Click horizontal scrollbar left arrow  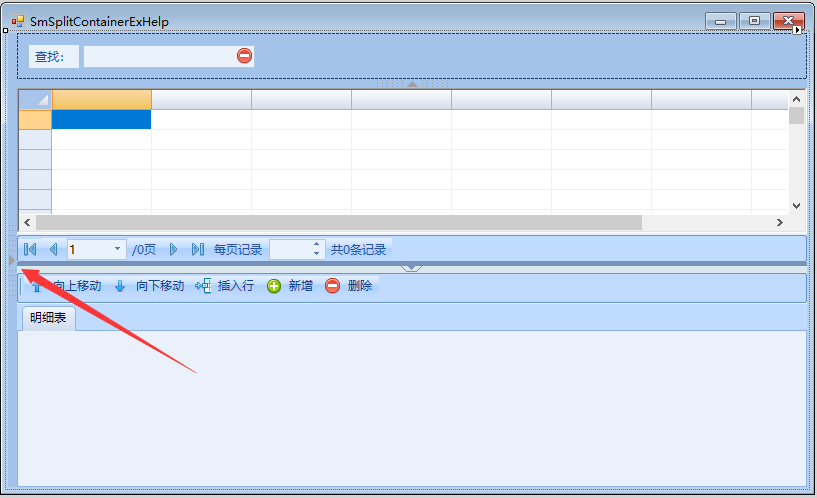[27, 222]
